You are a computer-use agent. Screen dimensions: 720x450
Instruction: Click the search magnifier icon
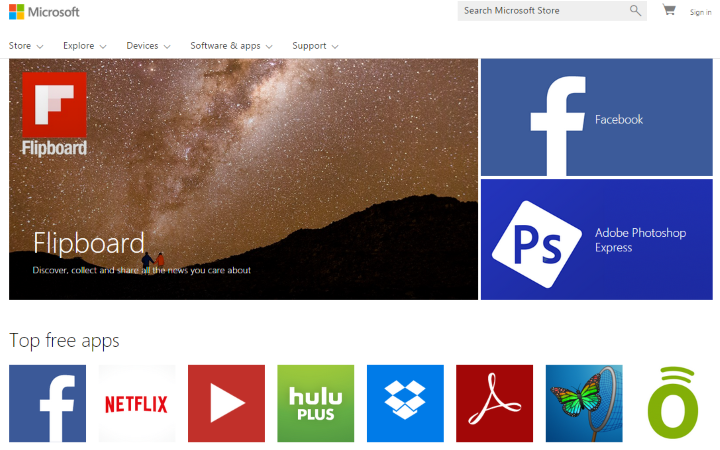pos(635,10)
